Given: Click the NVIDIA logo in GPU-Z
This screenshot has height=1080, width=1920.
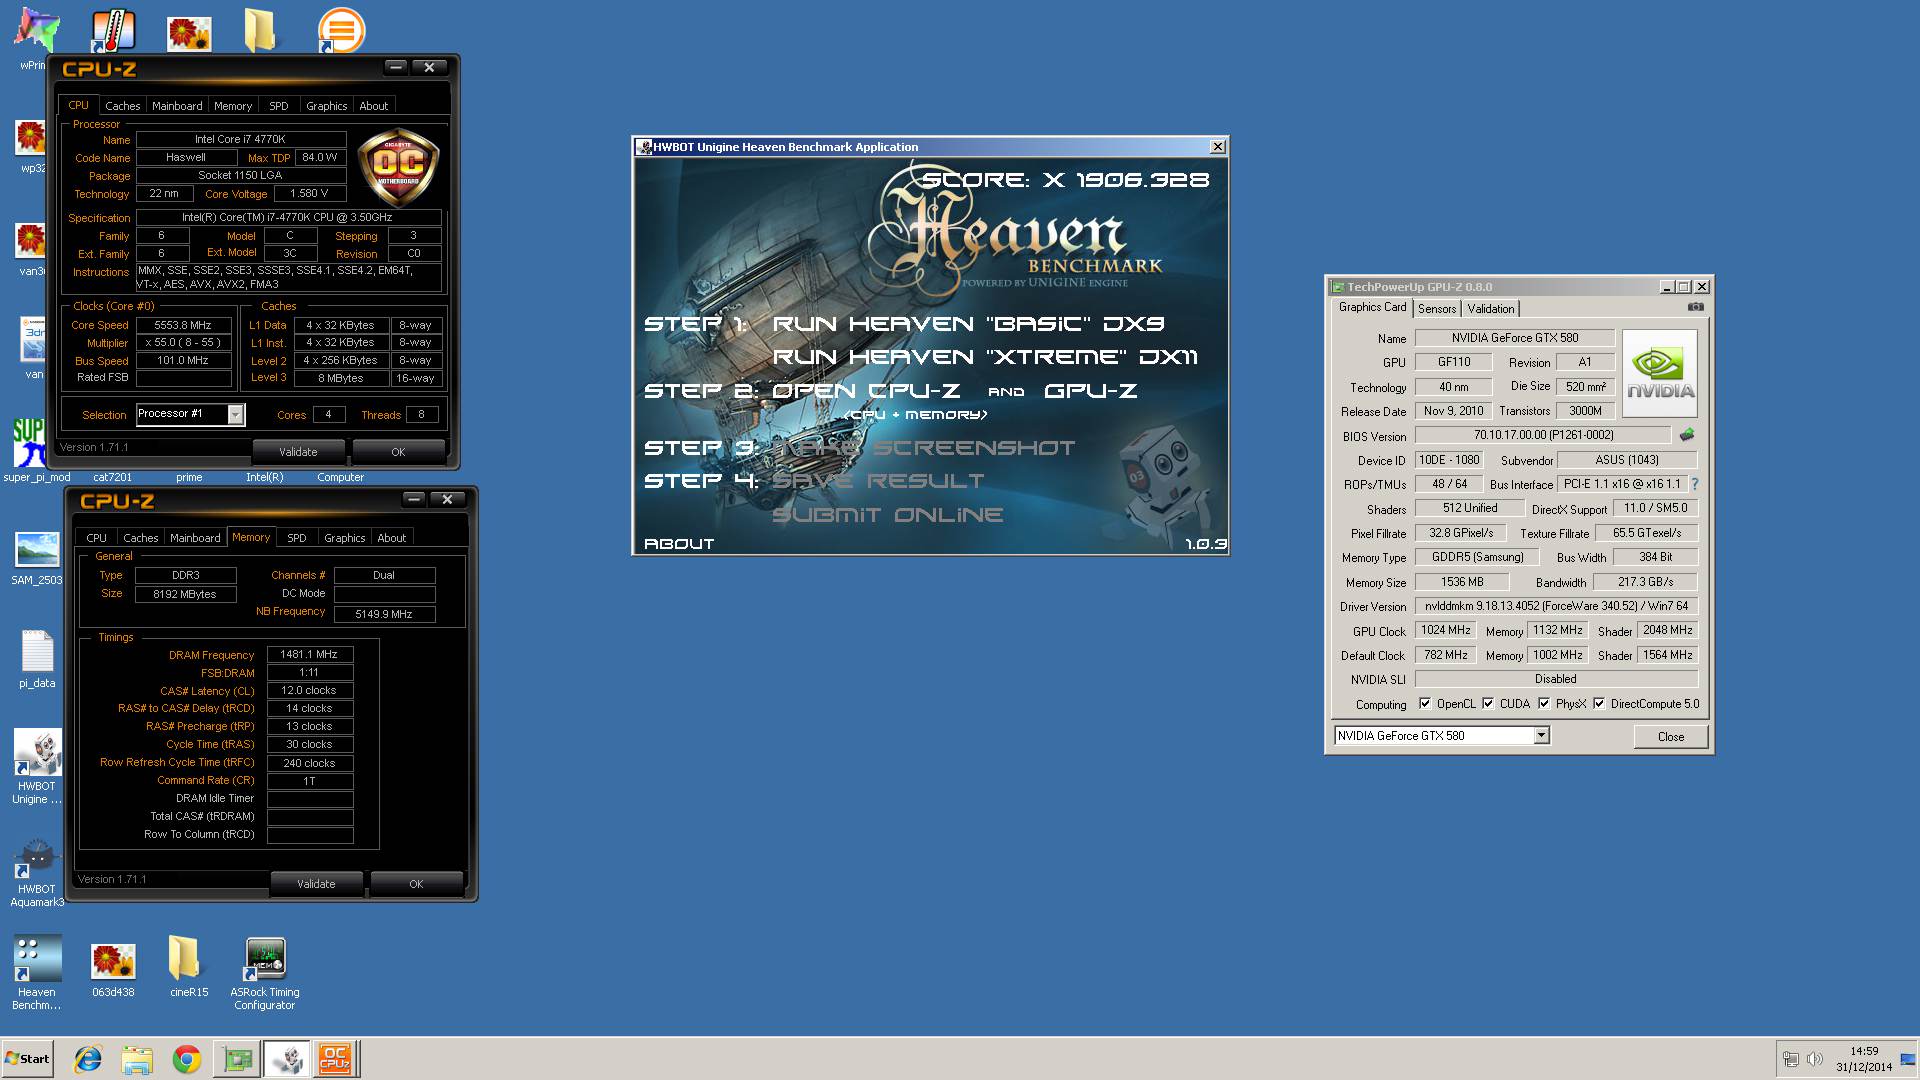Looking at the screenshot, I should point(1660,373).
